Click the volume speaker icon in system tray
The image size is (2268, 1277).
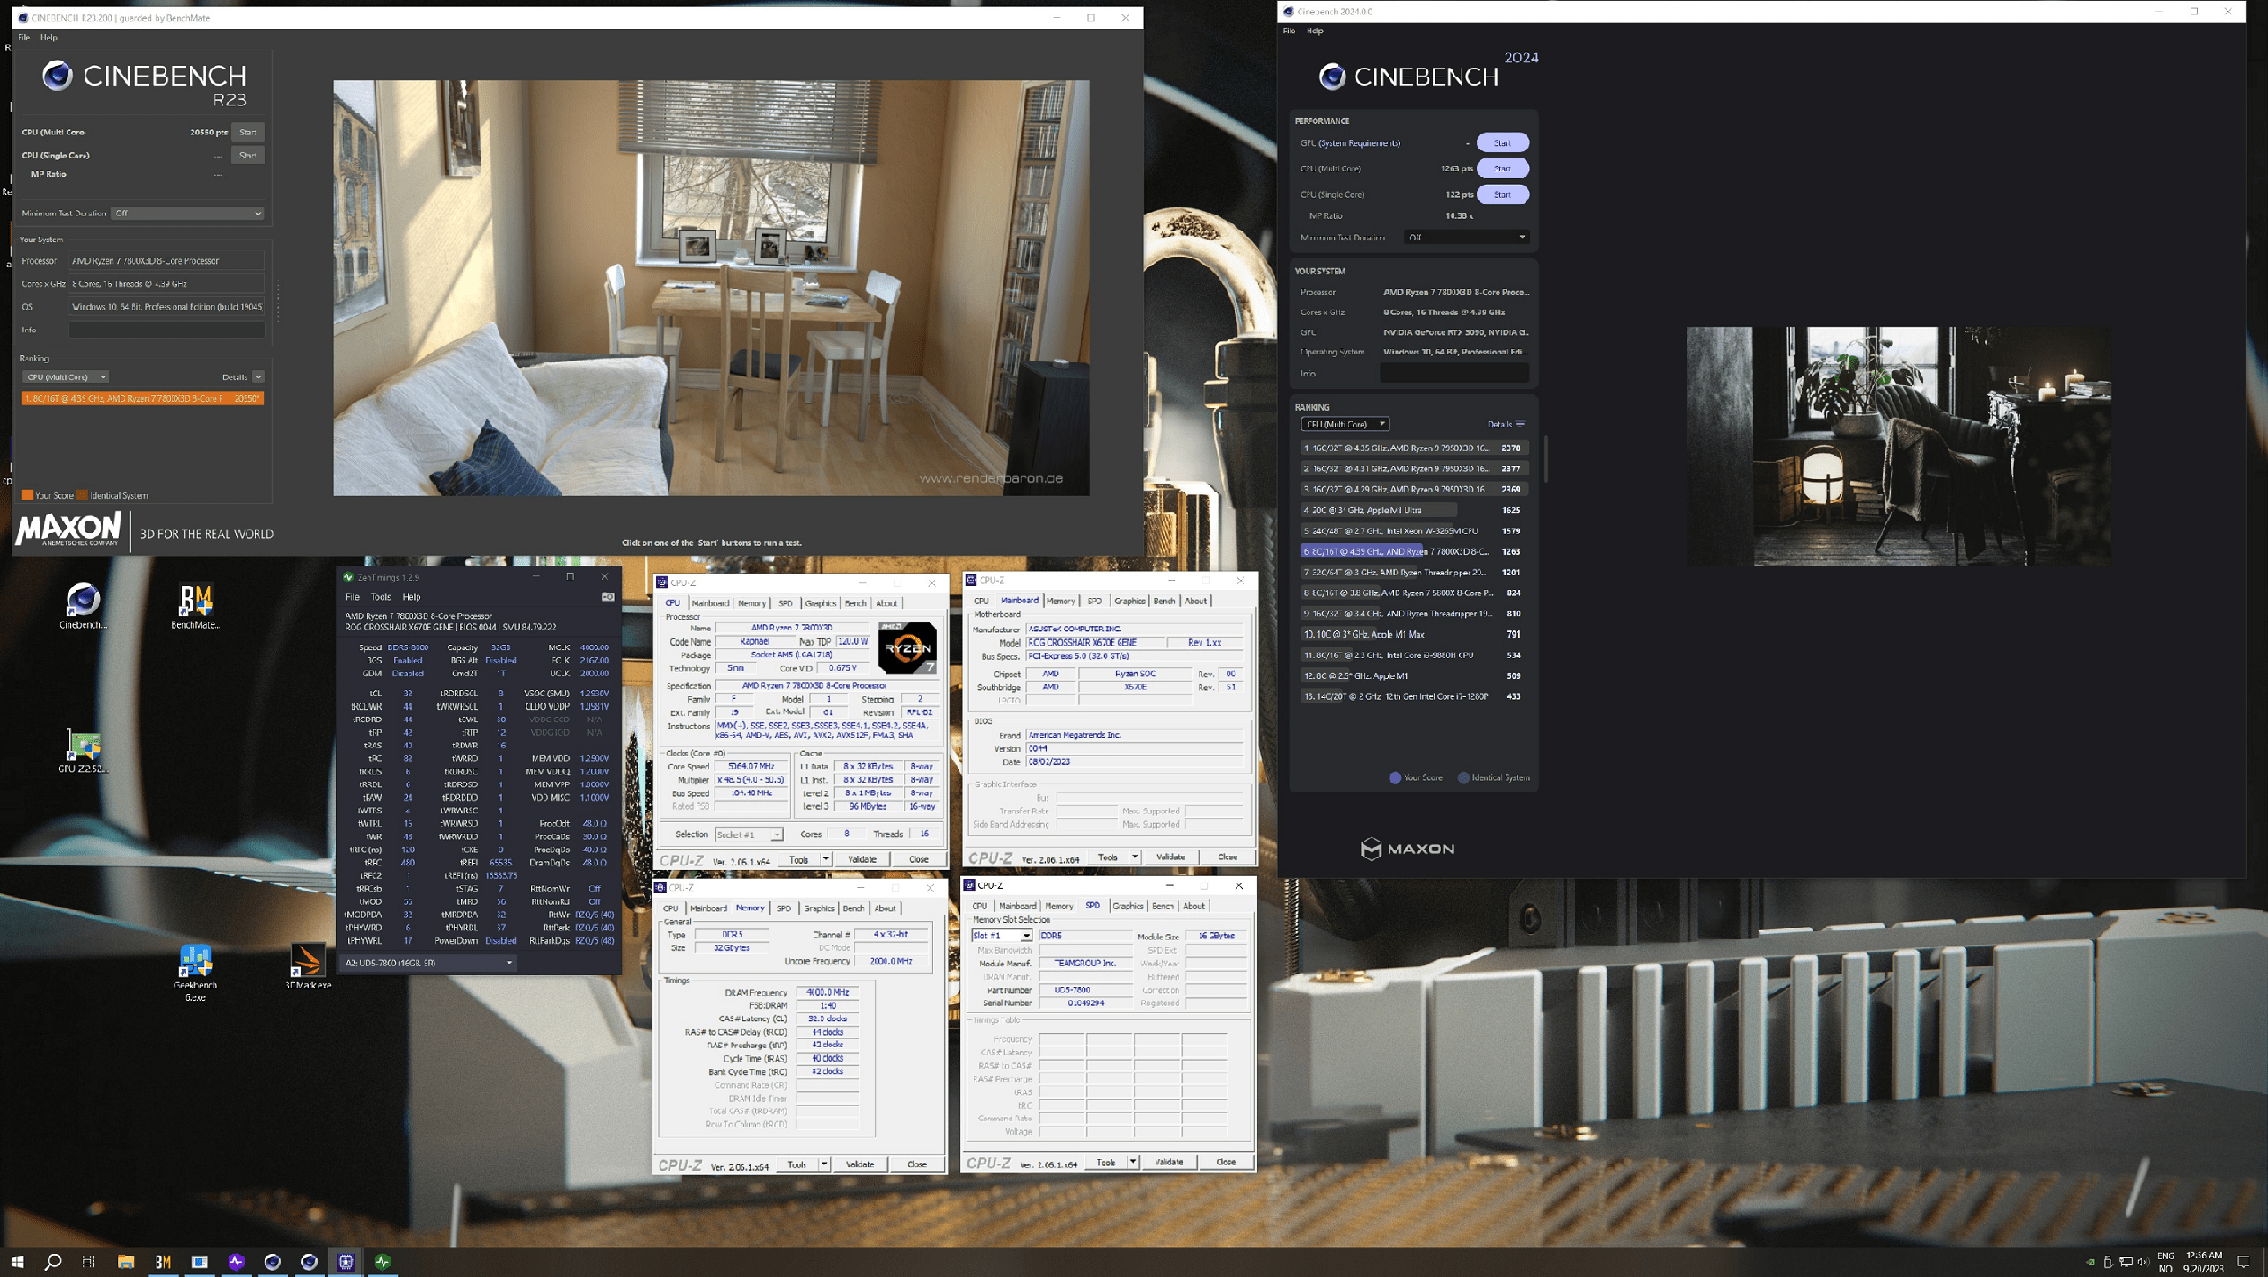point(2142,1262)
